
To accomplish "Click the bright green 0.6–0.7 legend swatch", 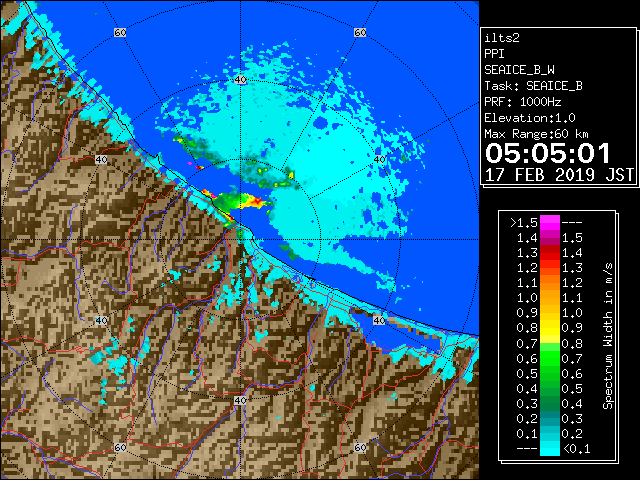I will point(549,358).
